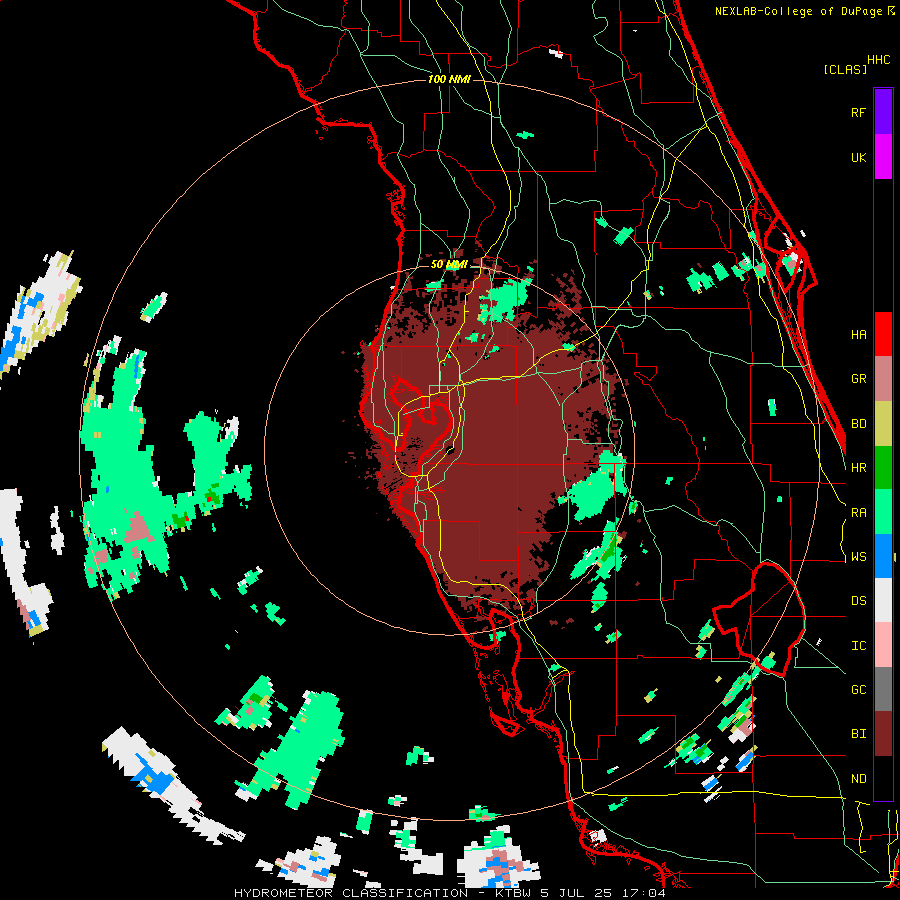This screenshot has height=900, width=900.
Task: Click the red HA color swatch in the legend
Action: tap(883, 334)
